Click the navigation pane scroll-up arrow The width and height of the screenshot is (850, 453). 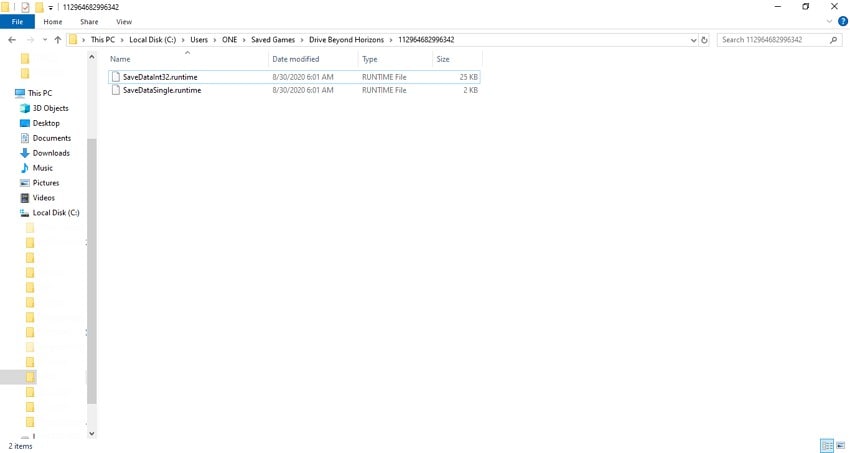(x=92, y=57)
